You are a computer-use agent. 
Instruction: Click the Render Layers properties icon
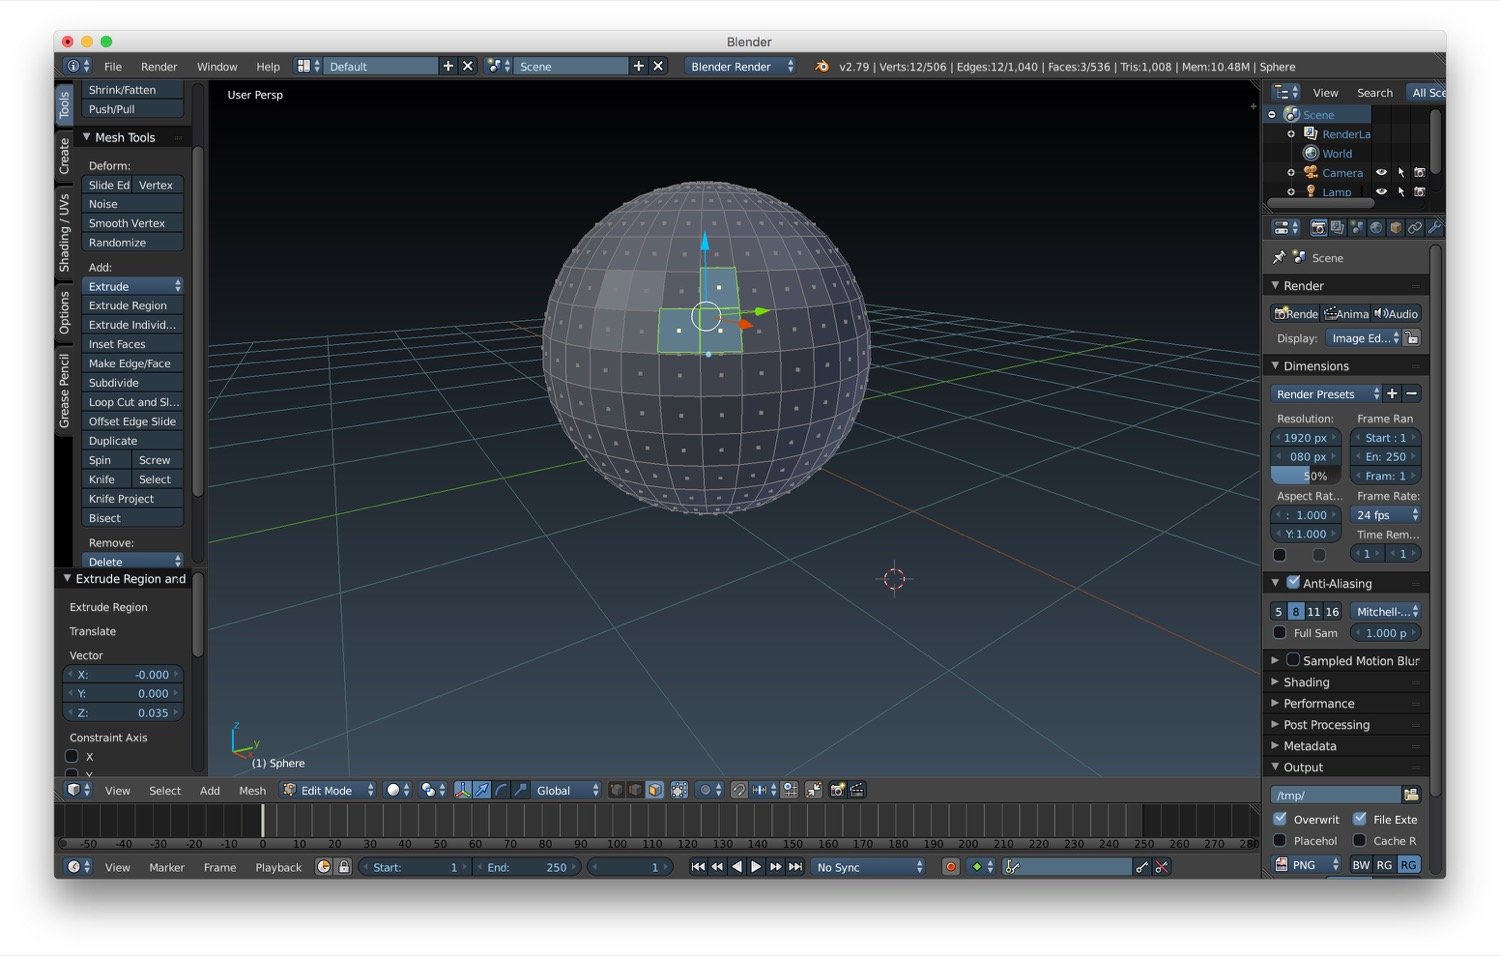coord(1337,228)
